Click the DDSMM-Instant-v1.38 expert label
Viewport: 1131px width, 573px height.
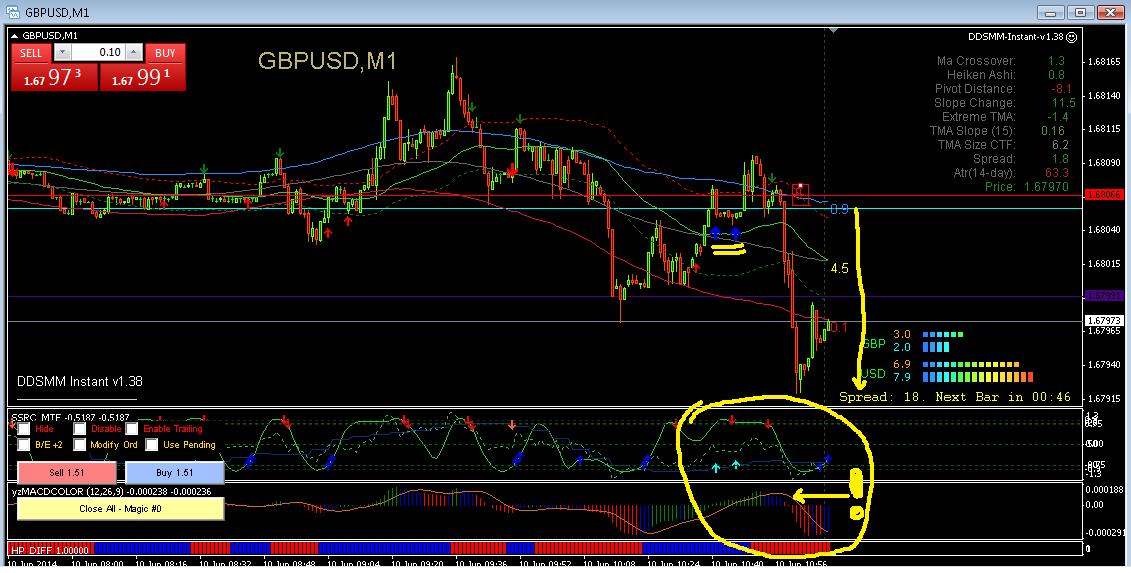click(1016, 37)
